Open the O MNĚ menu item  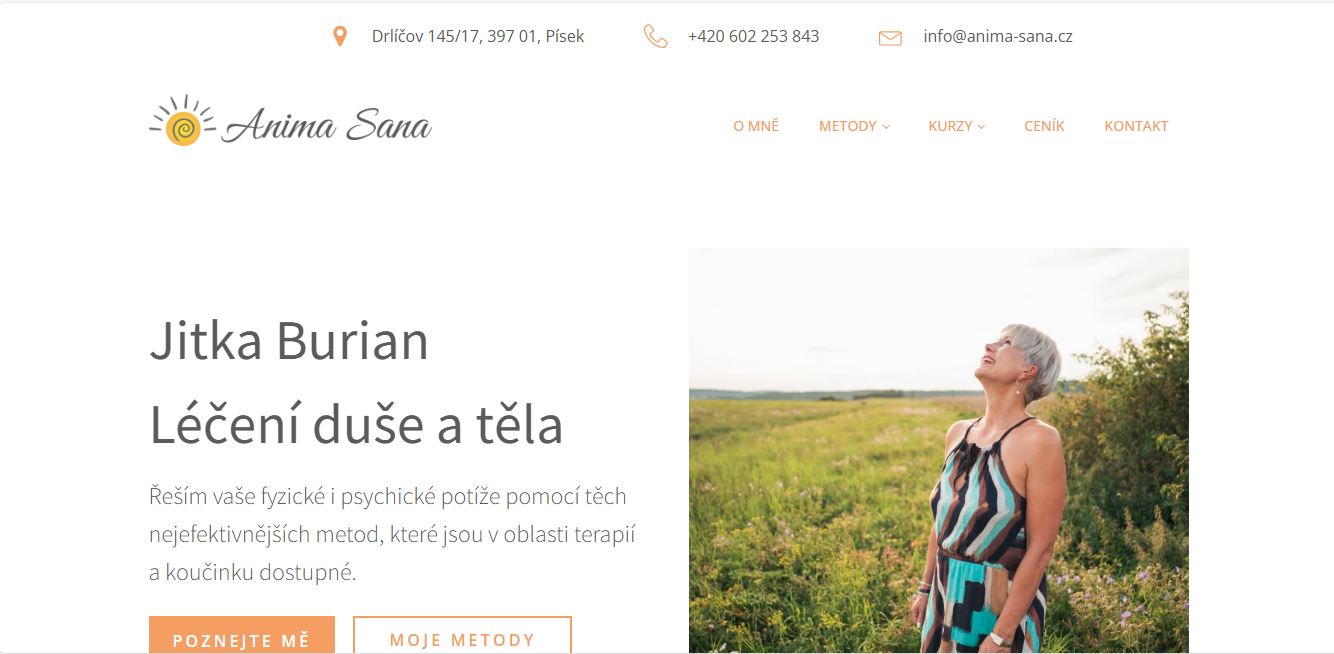[756, 126]
